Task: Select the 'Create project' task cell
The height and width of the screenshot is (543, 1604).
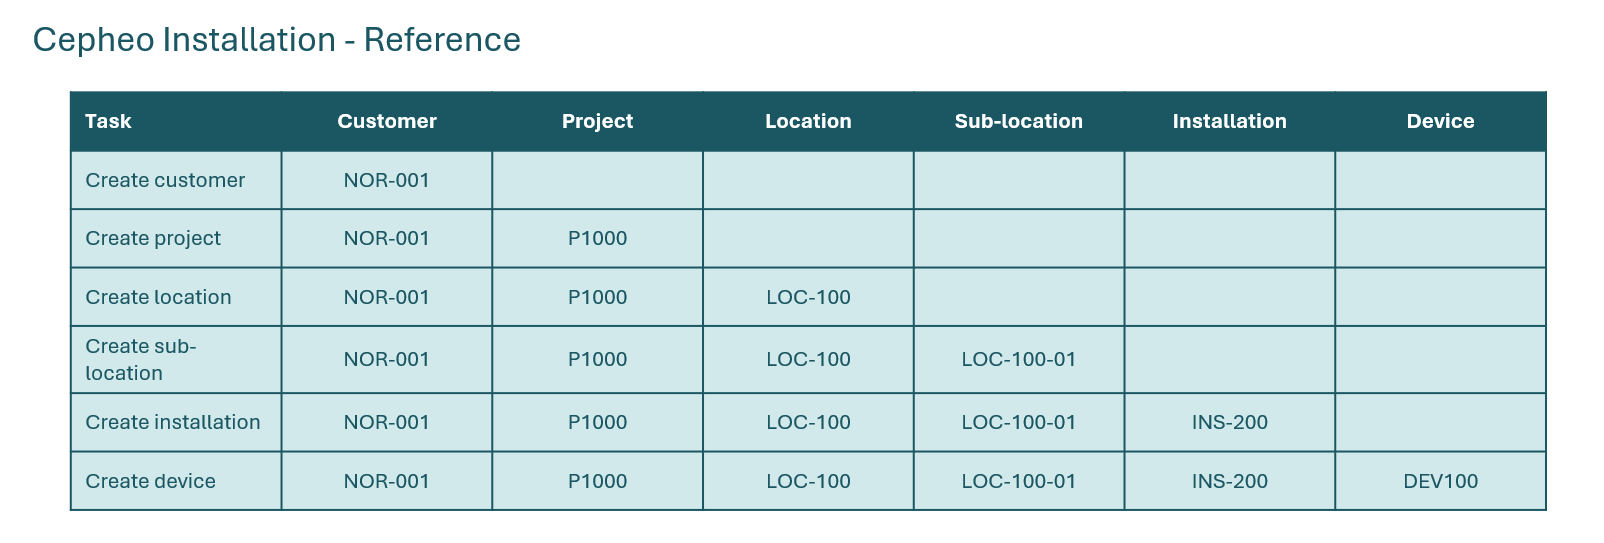Action: coord(153,238)
